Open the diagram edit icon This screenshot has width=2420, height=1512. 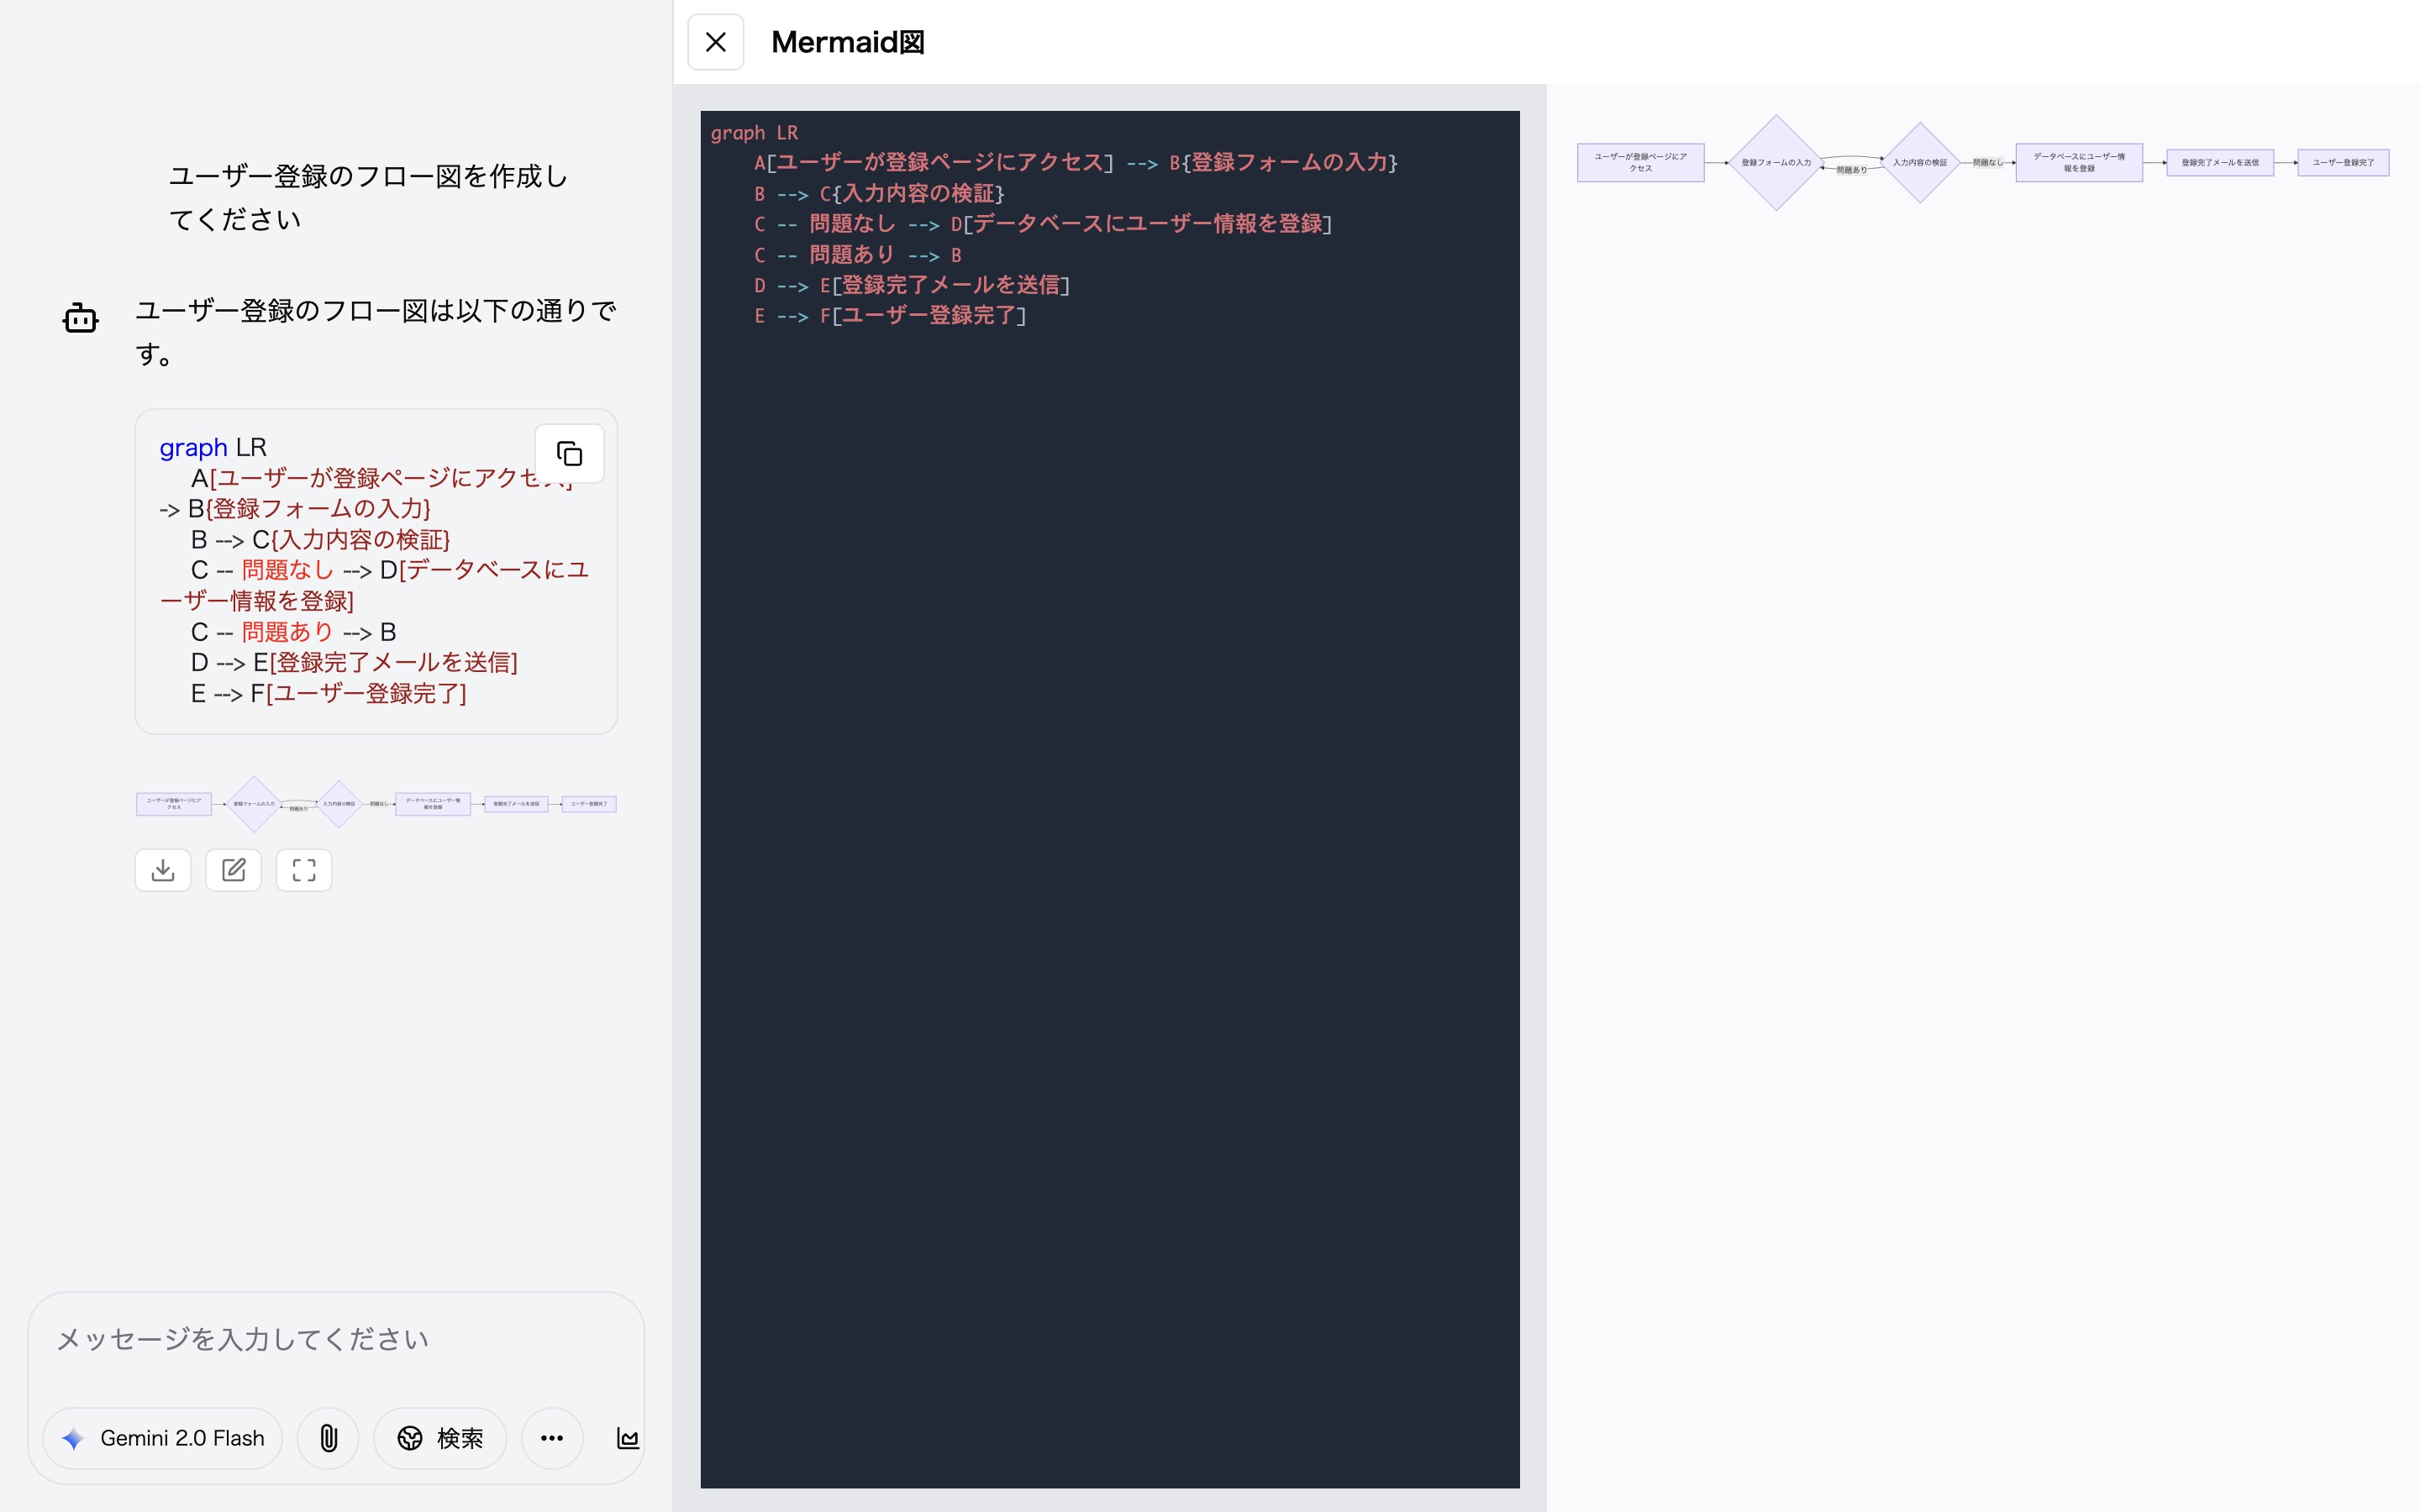click(x=233, y=870)
